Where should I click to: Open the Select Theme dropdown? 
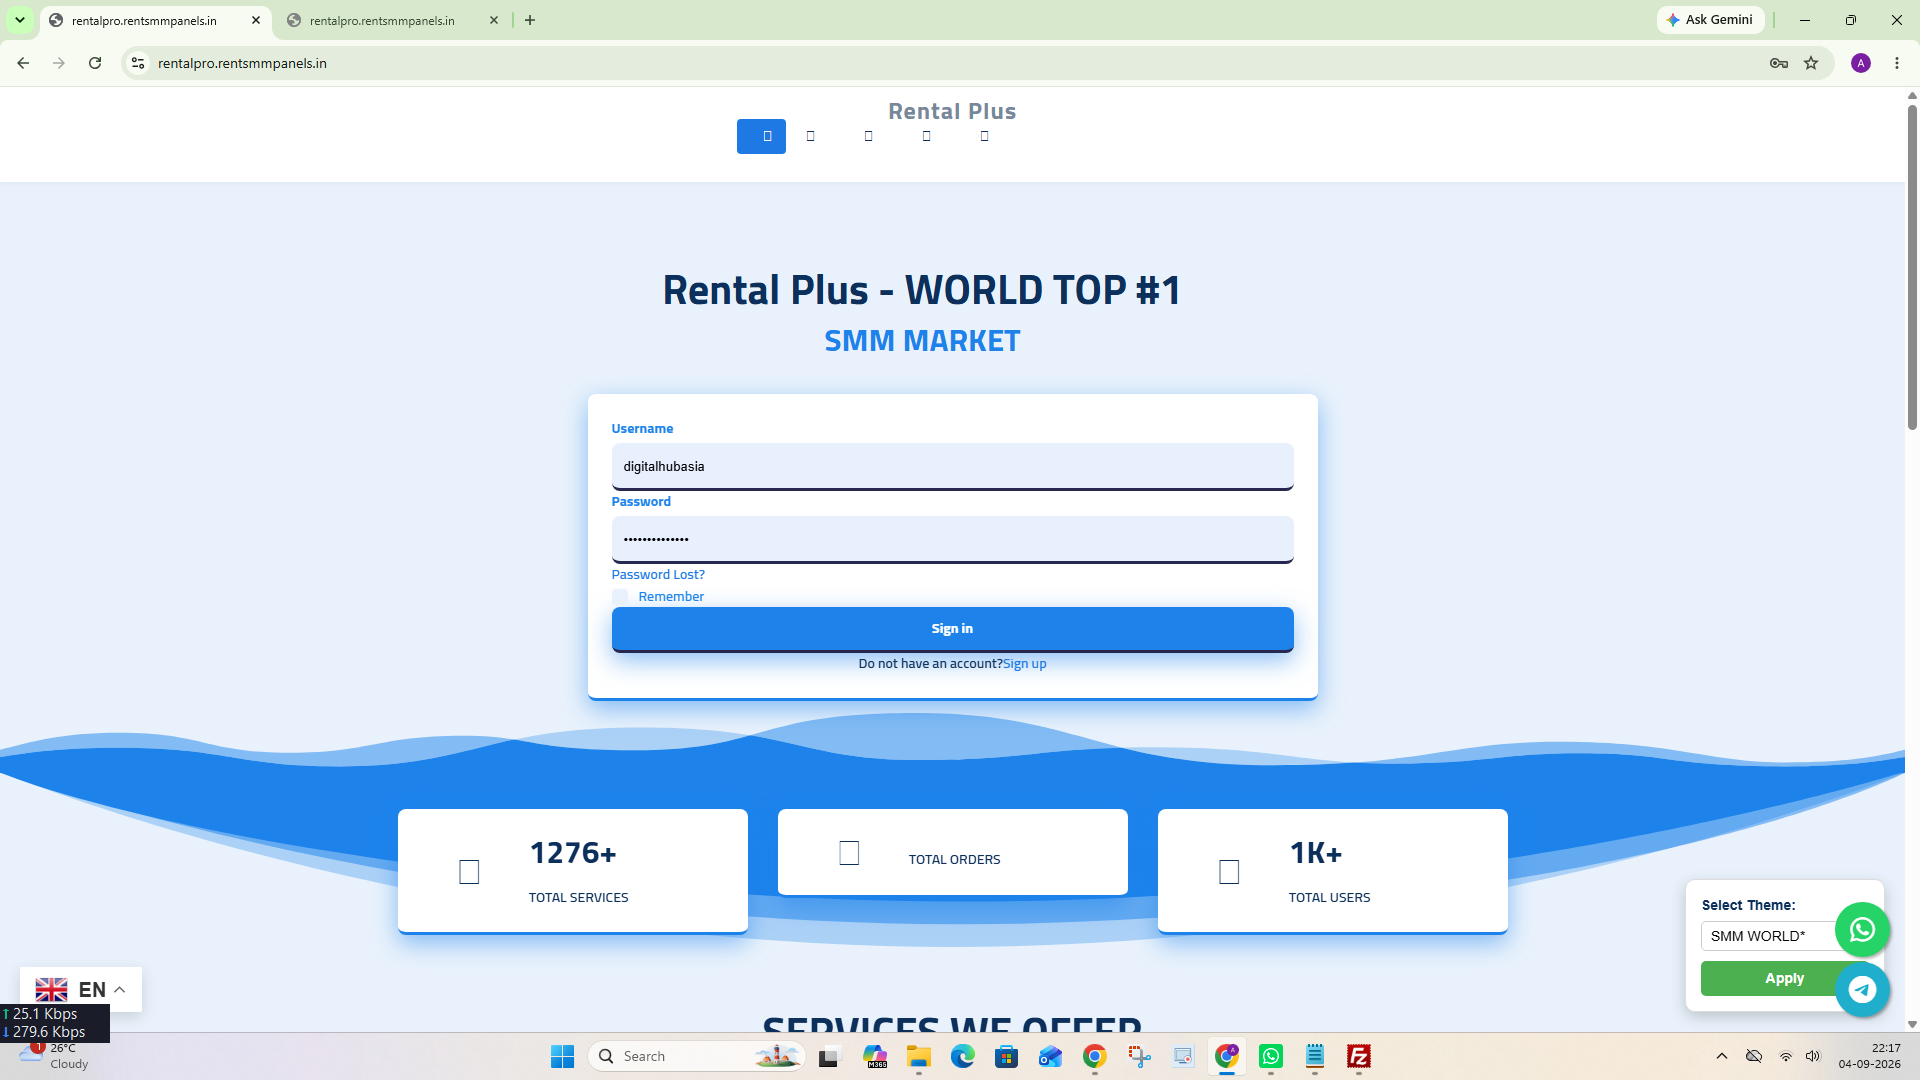tap(1768, 936)
